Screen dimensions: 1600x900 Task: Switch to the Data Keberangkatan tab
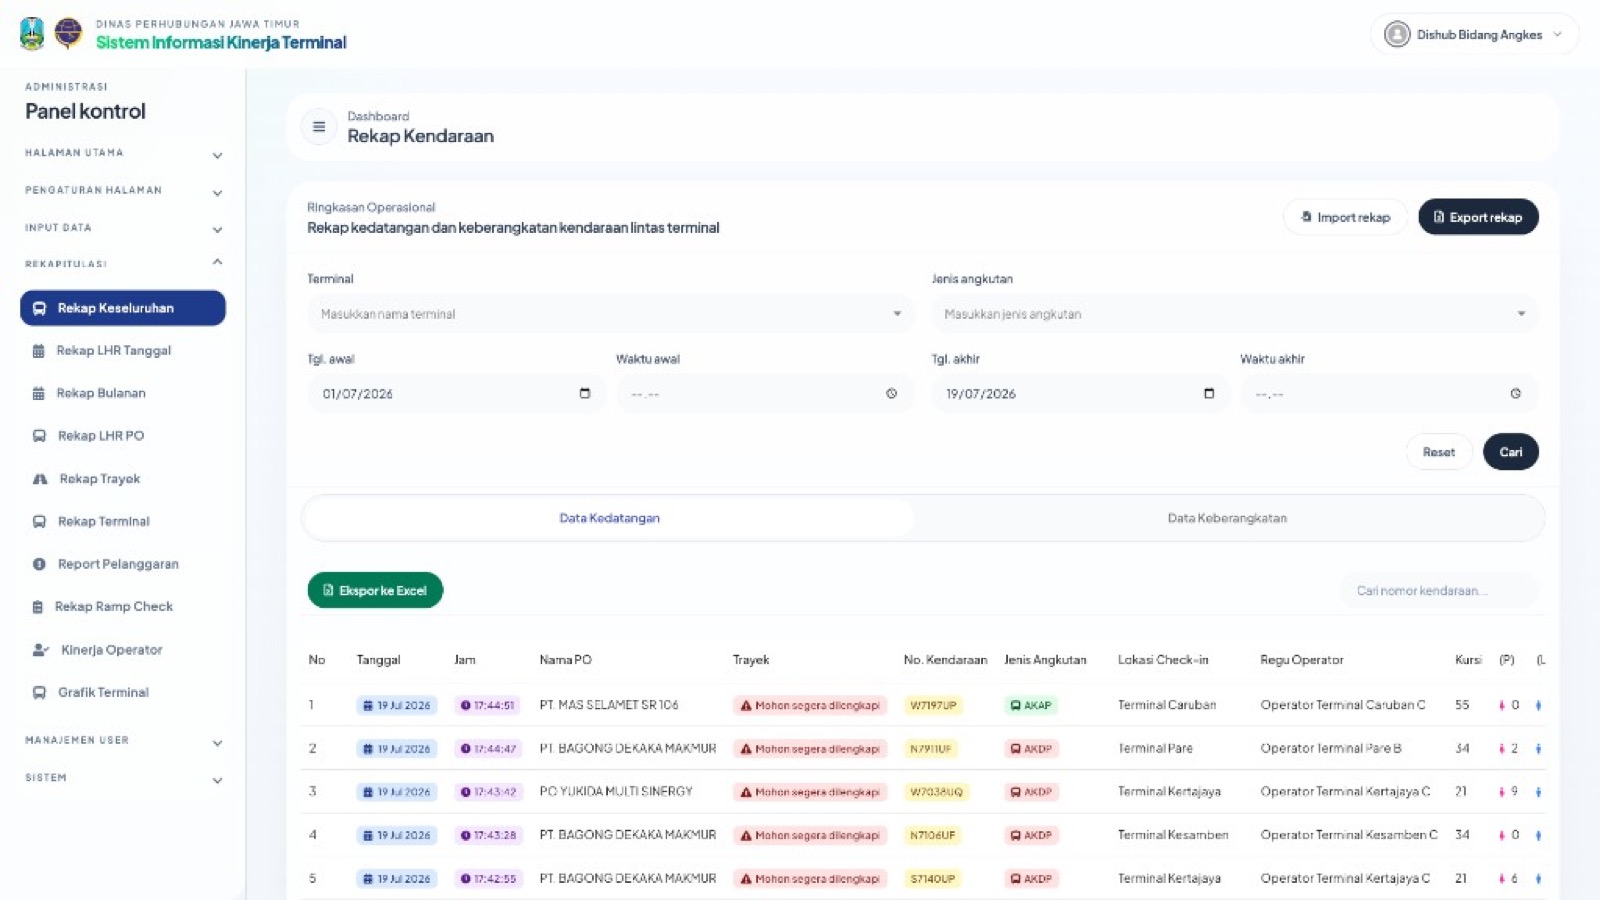[1227, 518]
